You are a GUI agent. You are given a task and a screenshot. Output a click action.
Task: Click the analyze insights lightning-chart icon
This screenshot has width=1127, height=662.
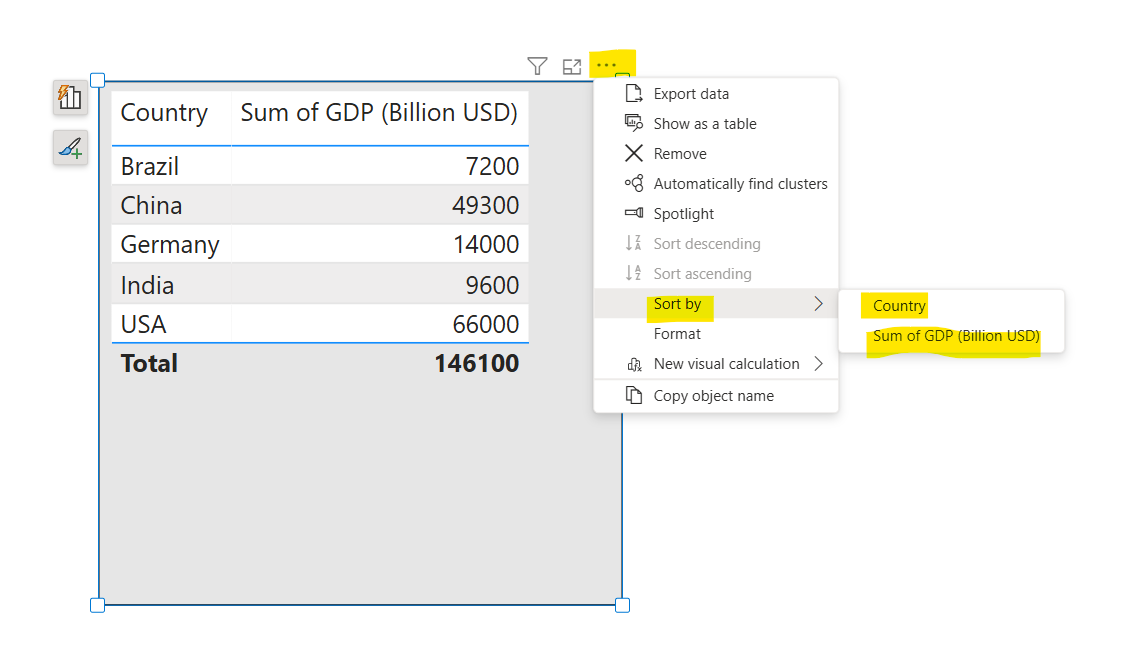tap(69, 98)
